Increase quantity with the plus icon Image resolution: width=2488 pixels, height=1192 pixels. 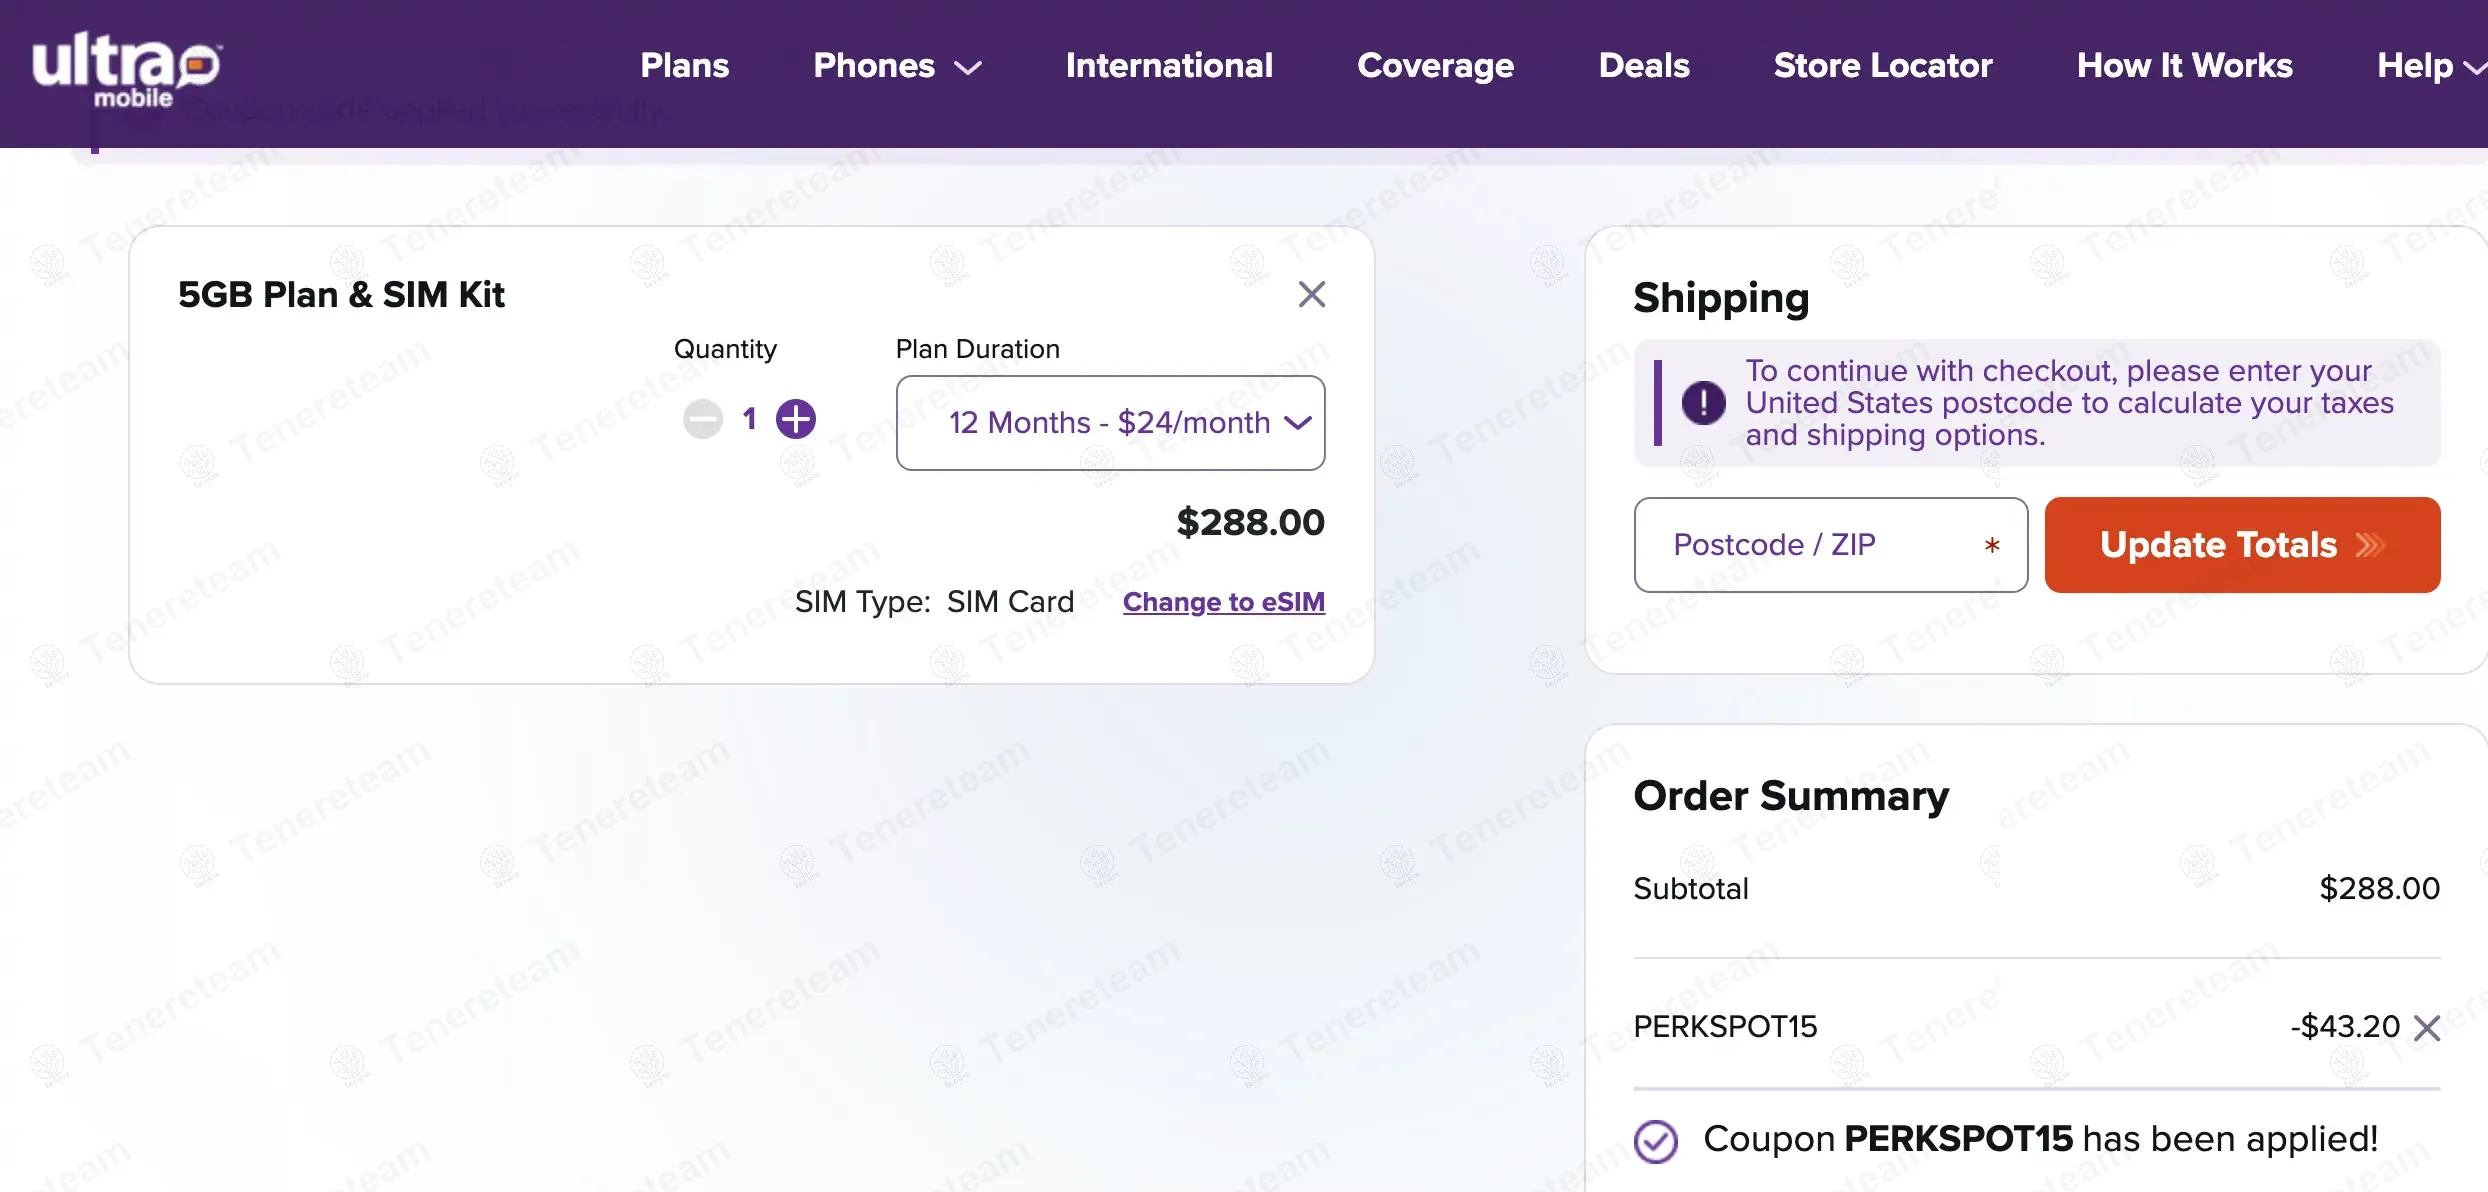tap(796, 419)
